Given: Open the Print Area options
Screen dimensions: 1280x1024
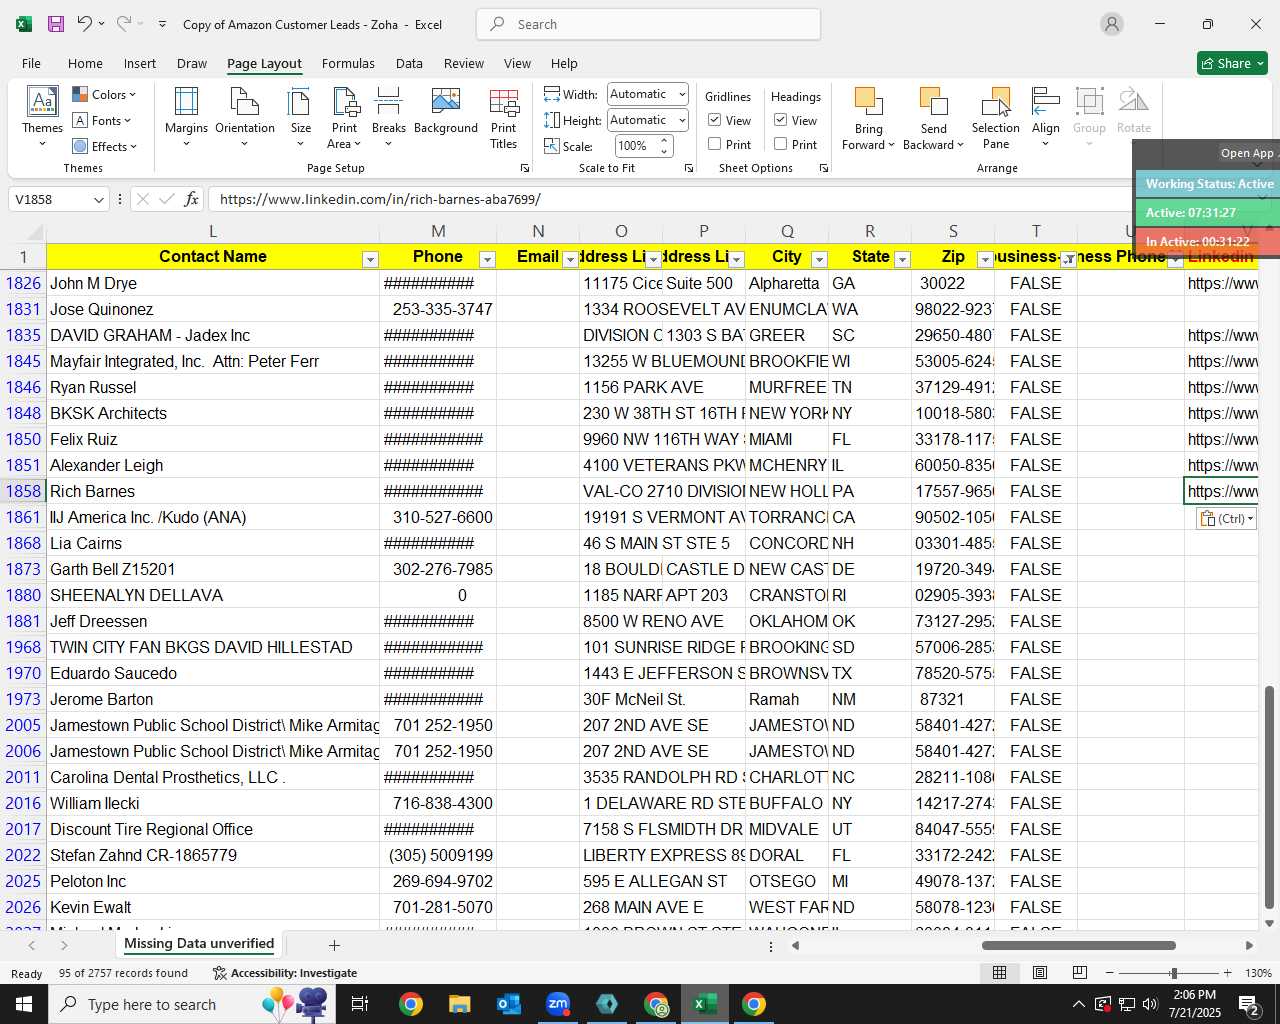Looking at the screenshot, I should click(x=344, y=118).
